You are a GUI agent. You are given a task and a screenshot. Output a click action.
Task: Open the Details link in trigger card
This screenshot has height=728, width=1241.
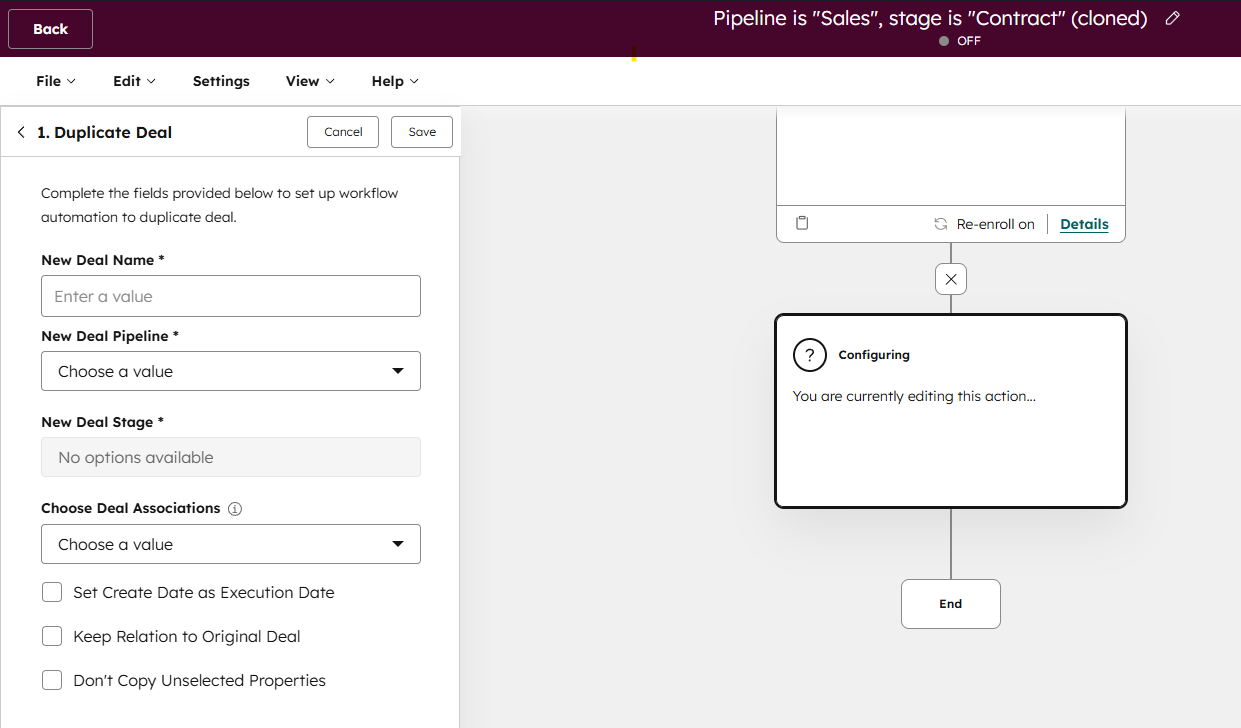pyautogui.click(x=1084, y=224)
